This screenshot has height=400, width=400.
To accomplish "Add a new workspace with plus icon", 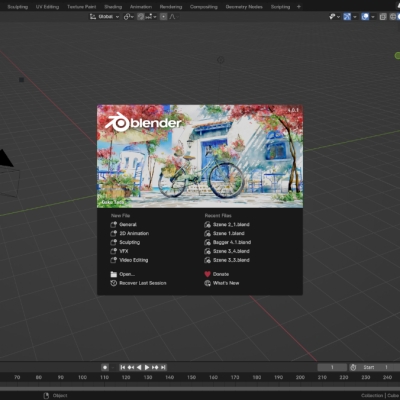I will tap(299, 7).
